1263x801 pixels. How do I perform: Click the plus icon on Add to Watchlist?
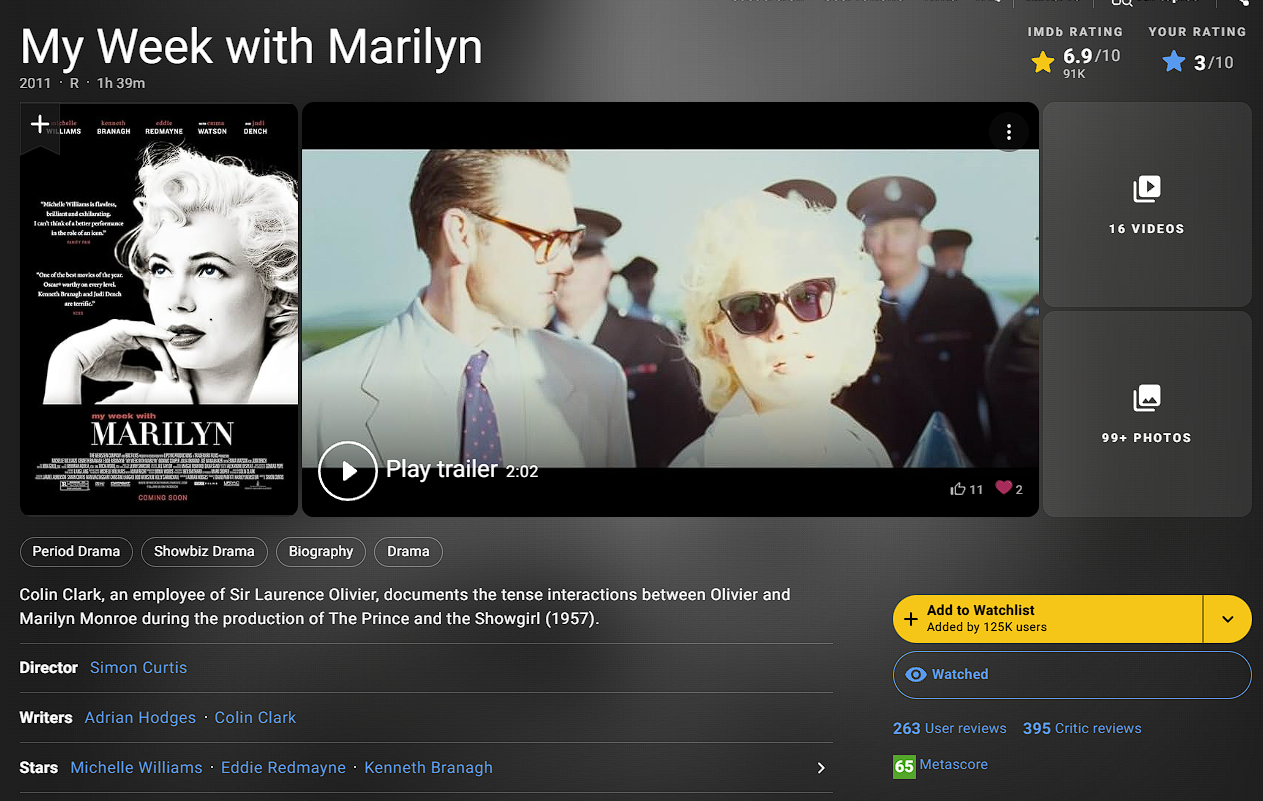(x=911, y=619)
